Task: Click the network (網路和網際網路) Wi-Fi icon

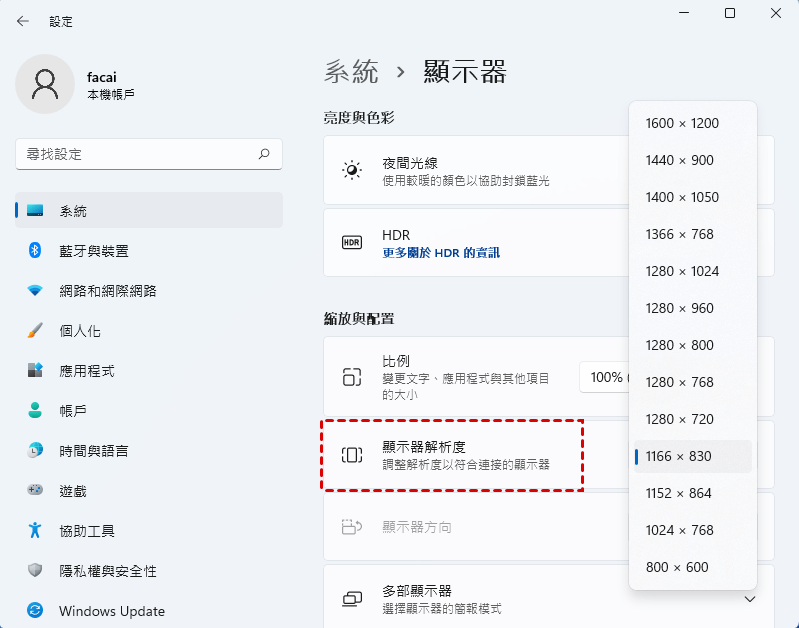Action: (x=35, y=291)
